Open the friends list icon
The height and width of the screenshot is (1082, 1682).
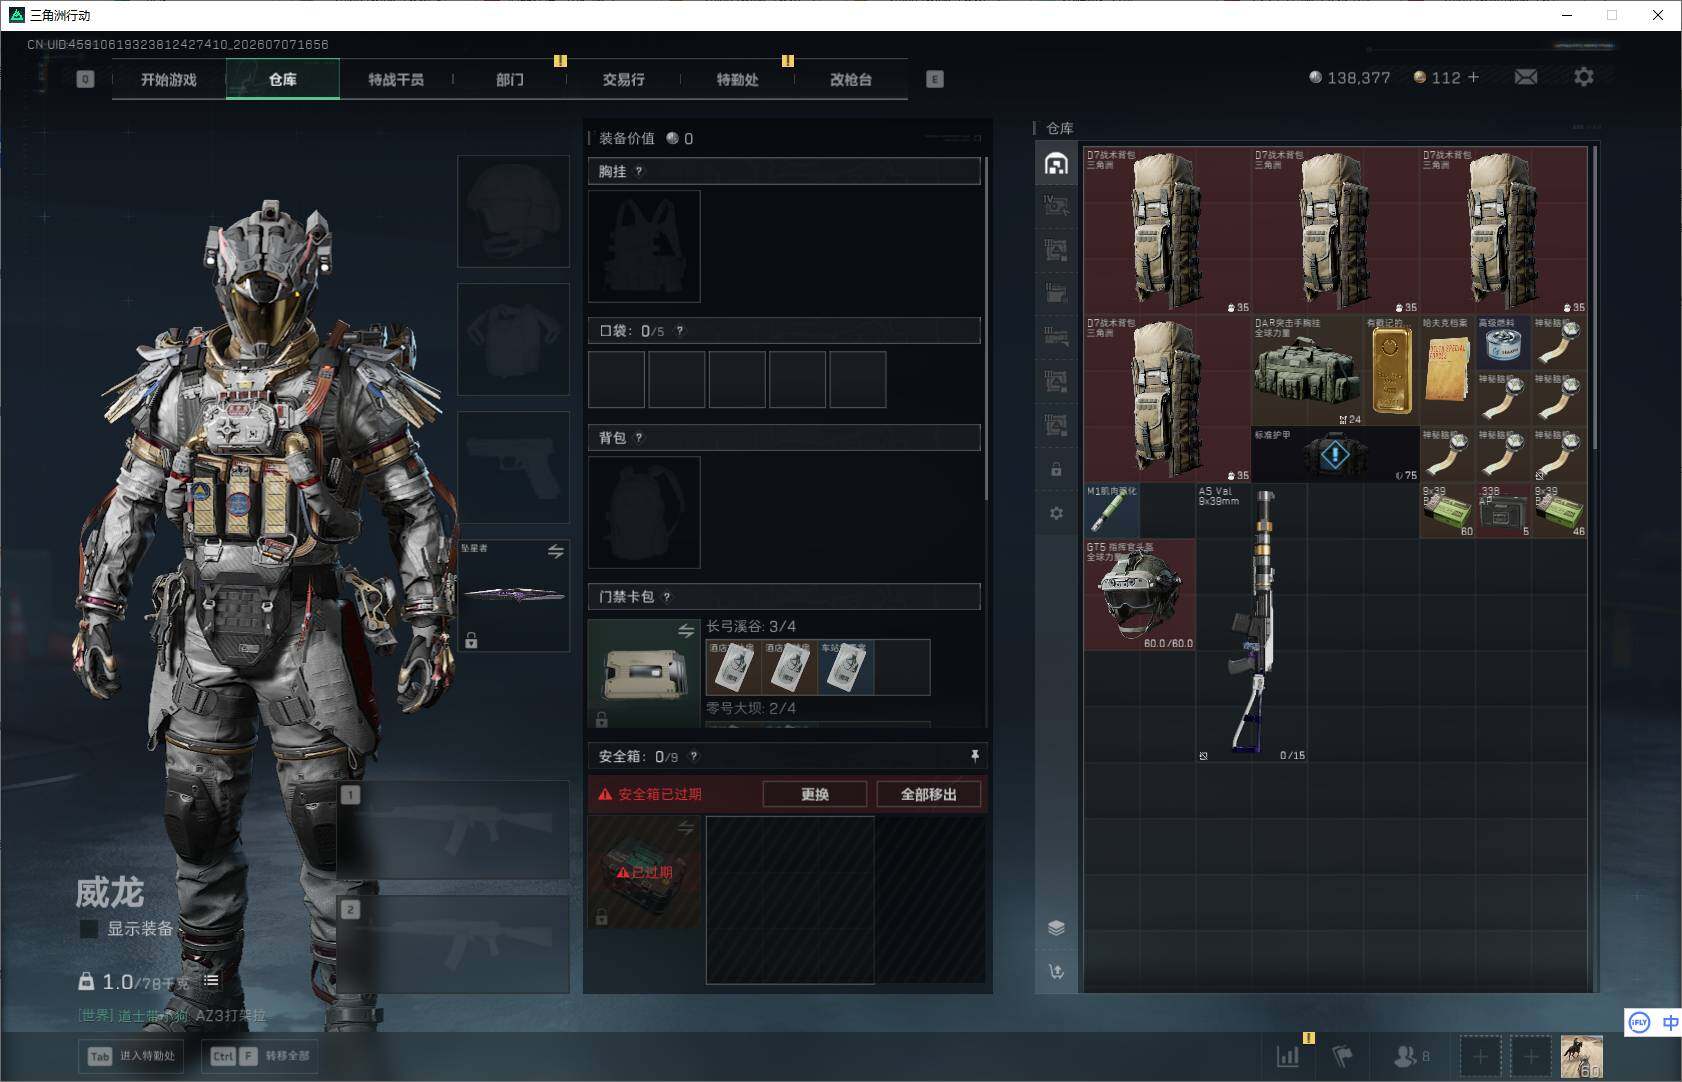pyautogui.click(x=1405, y=1056)
